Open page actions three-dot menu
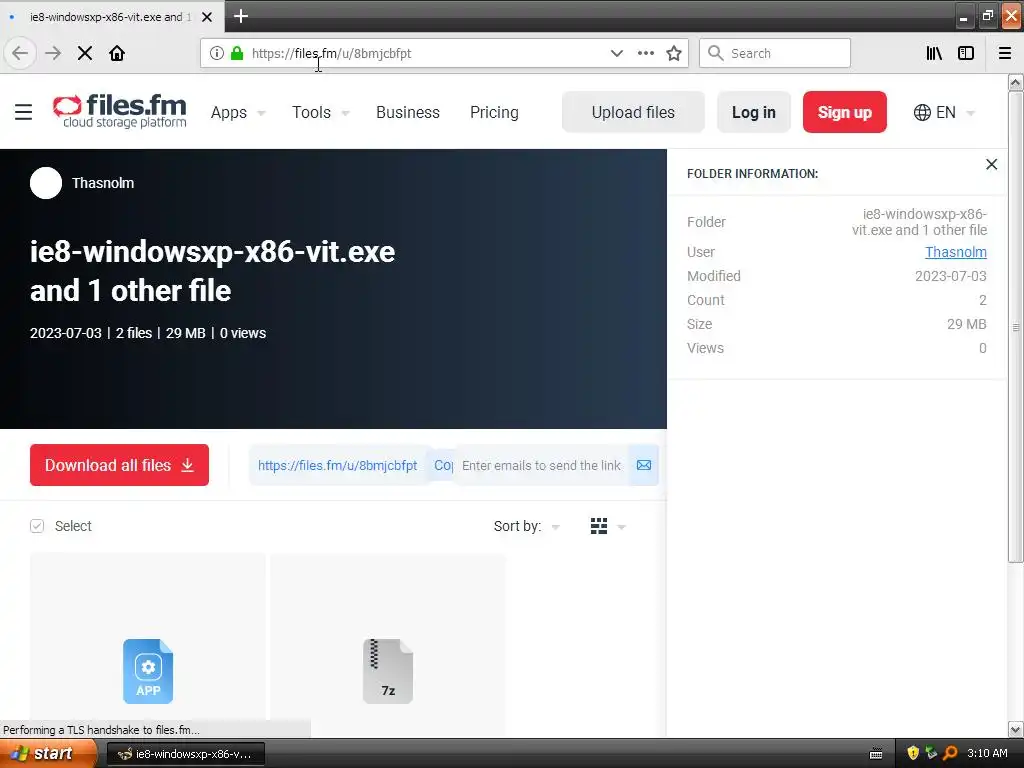Viewport: 1024px width, 768px height. pyautogui.click(x=646, y=53)
